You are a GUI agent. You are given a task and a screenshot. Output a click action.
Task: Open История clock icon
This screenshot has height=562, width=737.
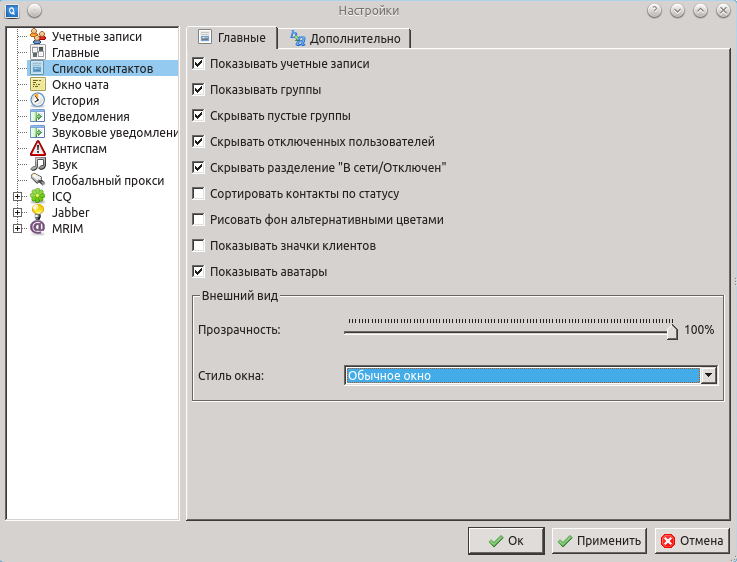pos(37,101)
